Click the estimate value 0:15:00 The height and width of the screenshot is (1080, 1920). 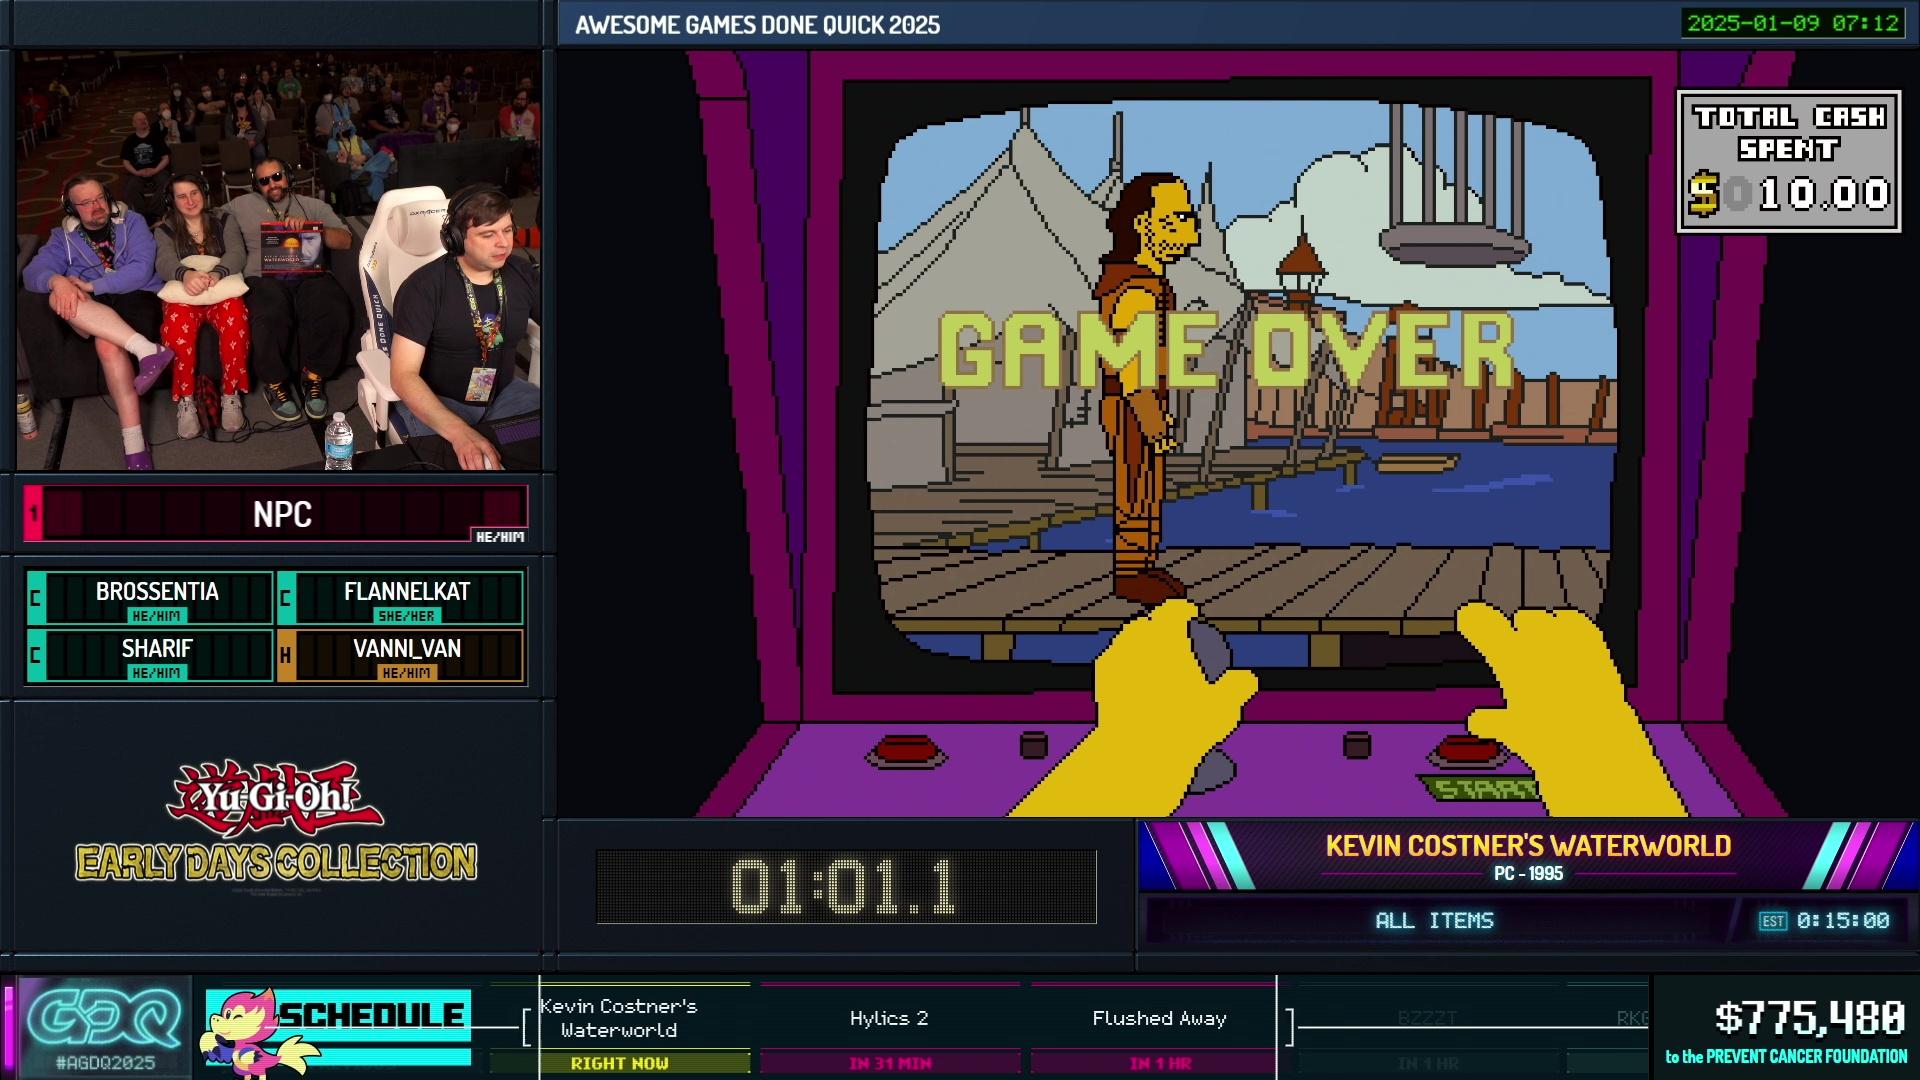click(x=1843, y=921)
